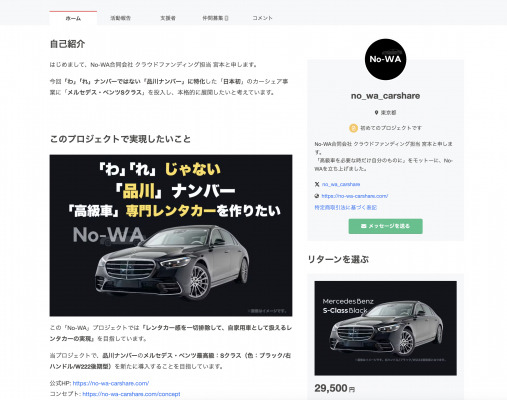Open the ホーム tab
The width and height of the screenshot is (507, 400).
coord(73,18)
